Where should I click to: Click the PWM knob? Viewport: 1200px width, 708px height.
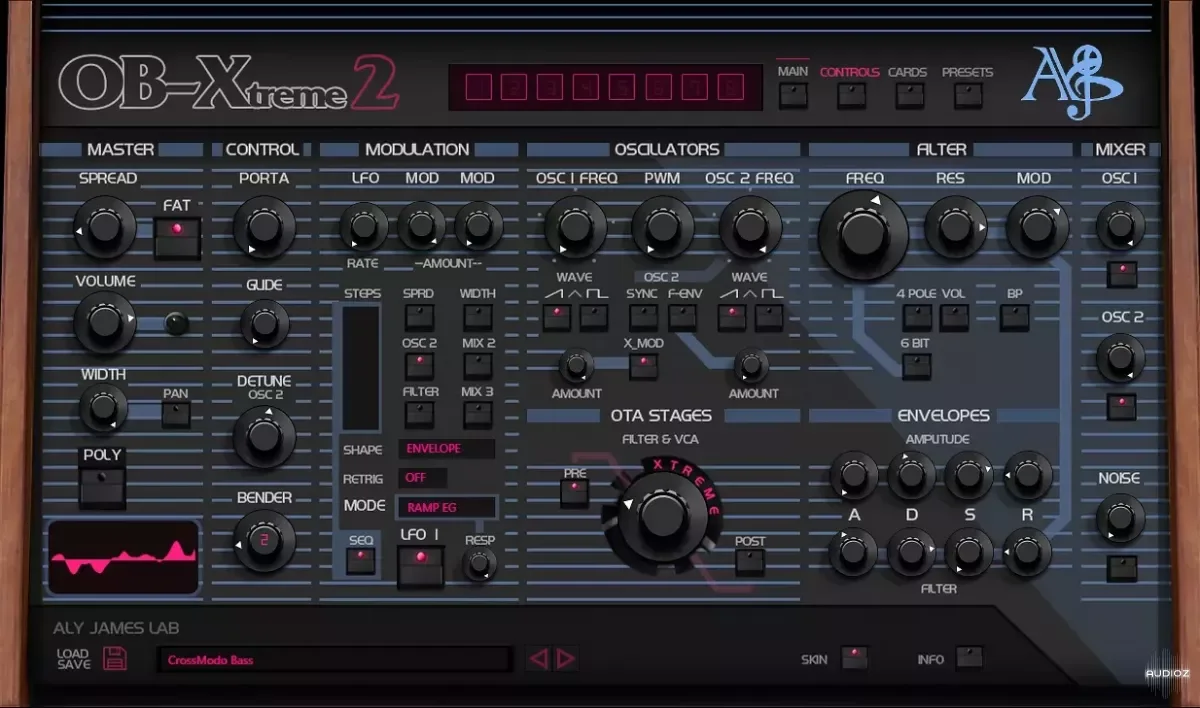click(663, 227)
